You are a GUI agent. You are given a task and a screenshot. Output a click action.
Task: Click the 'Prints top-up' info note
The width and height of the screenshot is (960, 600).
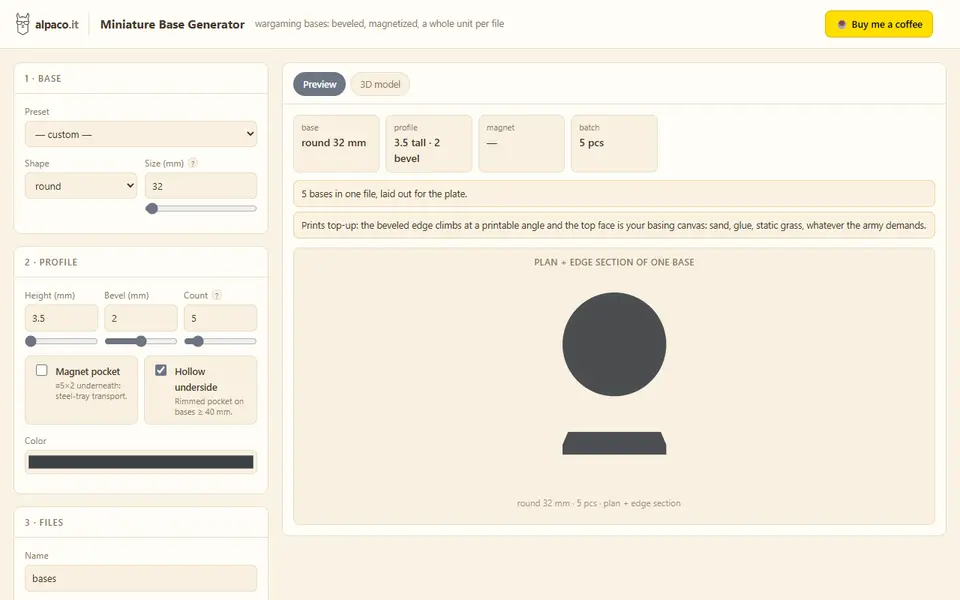pyautogui.click(x=614, y=225)
